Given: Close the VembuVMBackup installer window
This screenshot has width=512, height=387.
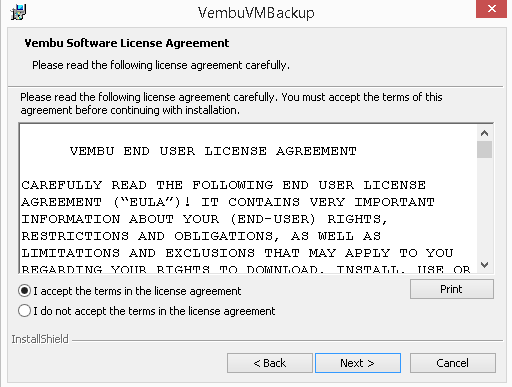Looking at the screenshot, I should [491, 9].
